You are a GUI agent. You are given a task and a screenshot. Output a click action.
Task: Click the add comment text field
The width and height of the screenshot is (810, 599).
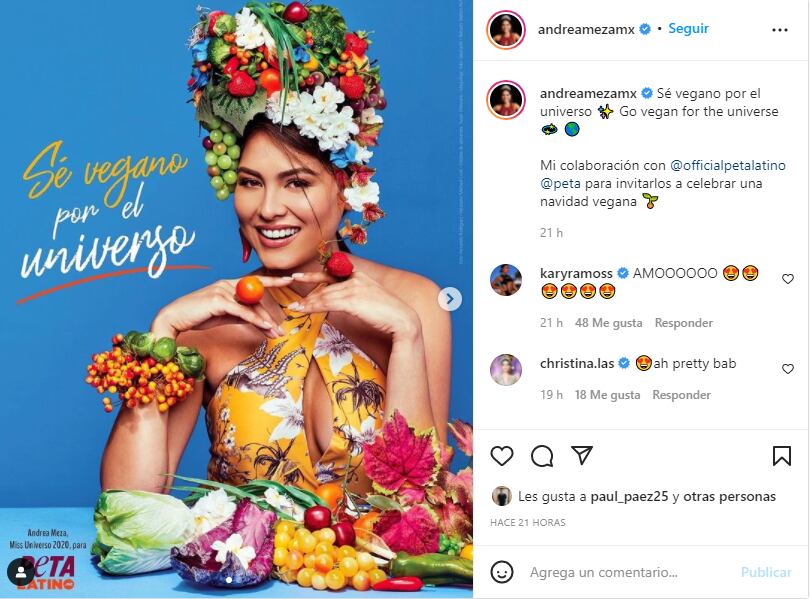tap(630, 572)
